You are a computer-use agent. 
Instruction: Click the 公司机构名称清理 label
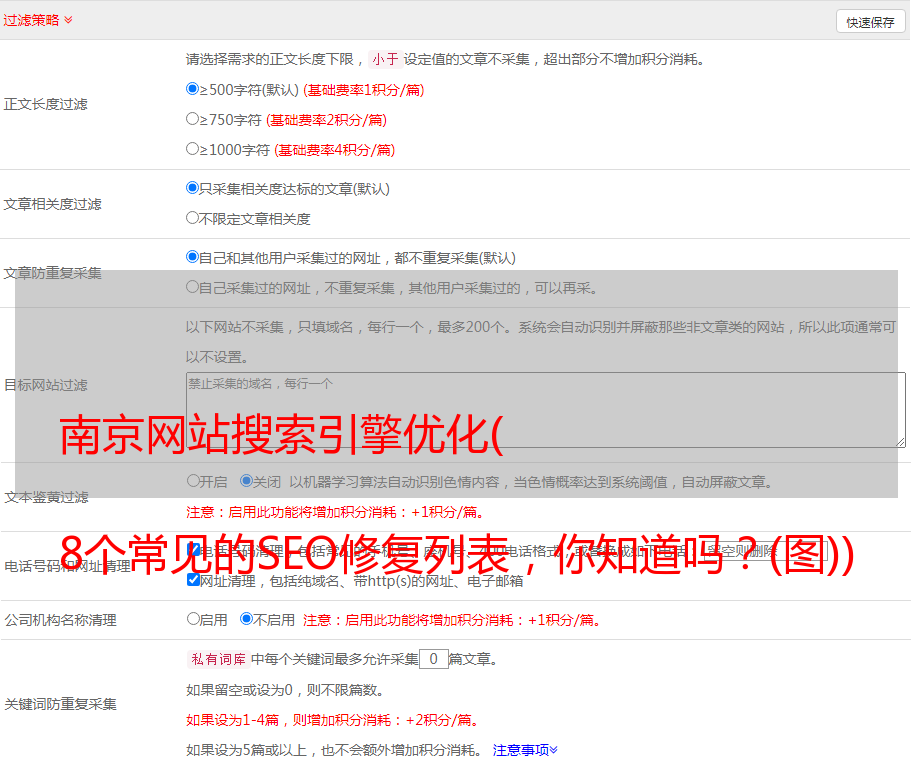(x=60, y=620)
